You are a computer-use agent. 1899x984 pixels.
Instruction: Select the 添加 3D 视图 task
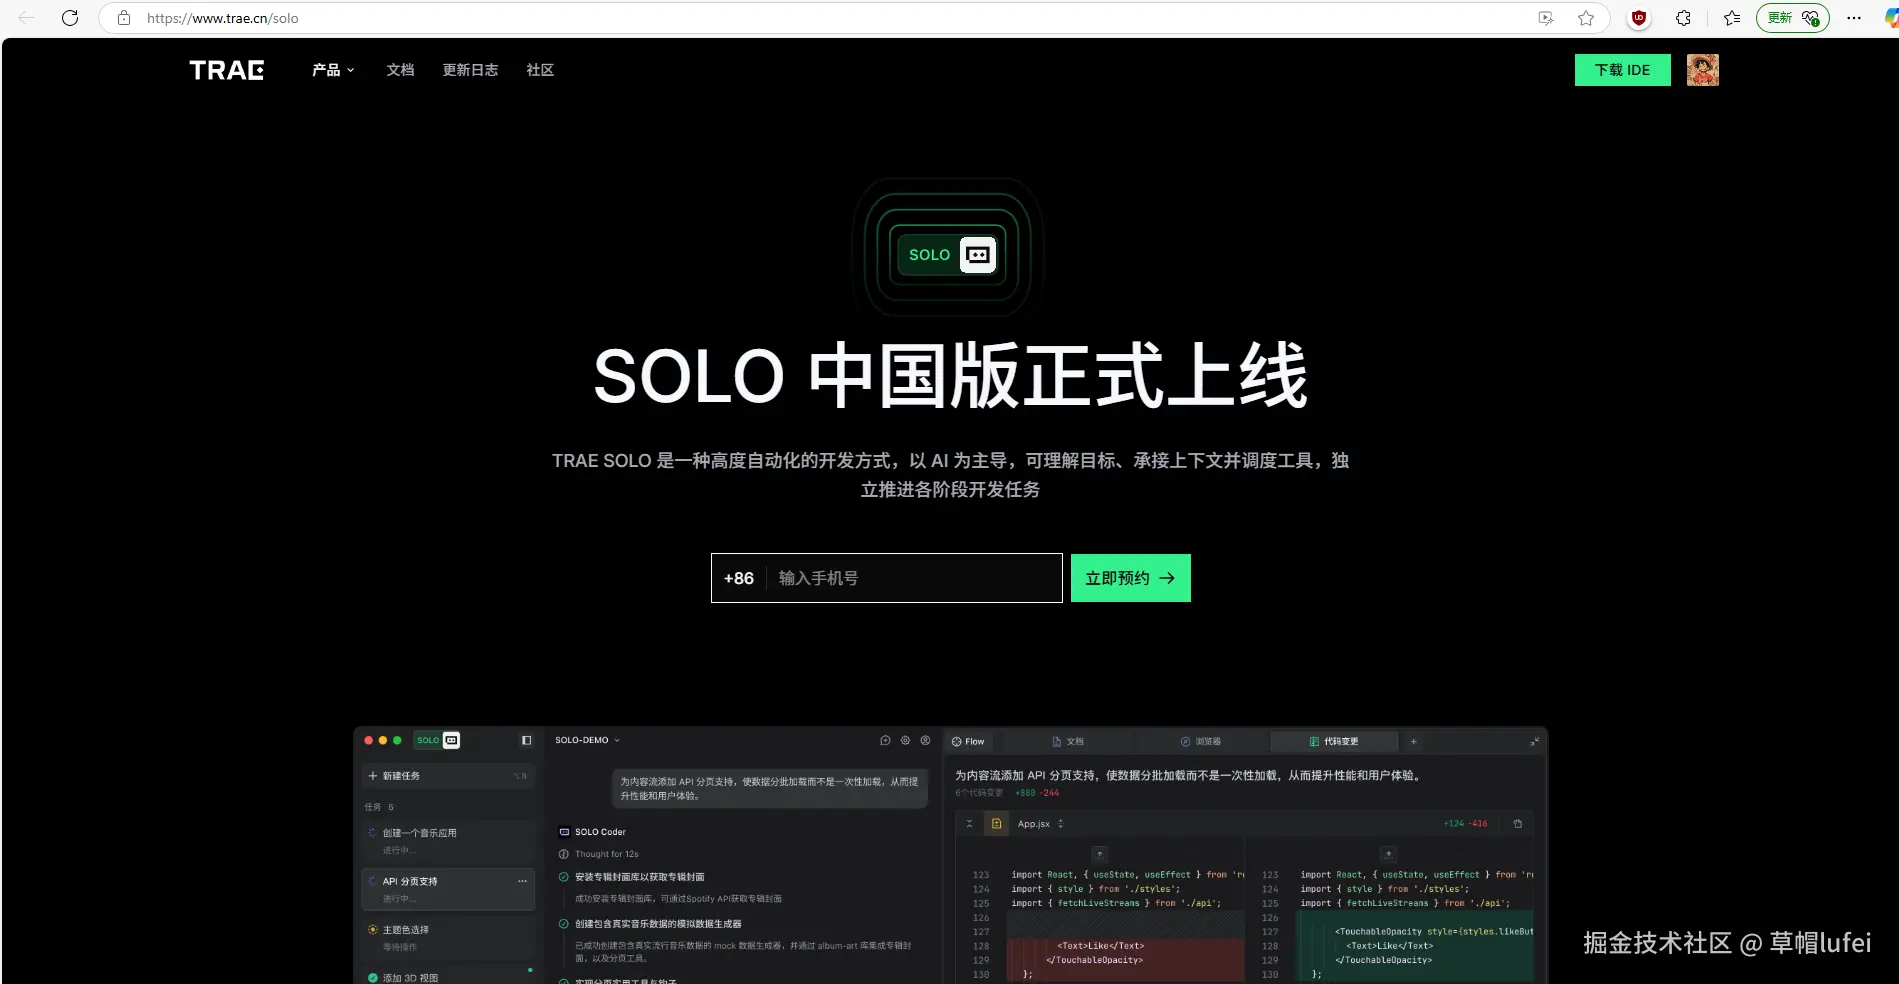448,976
